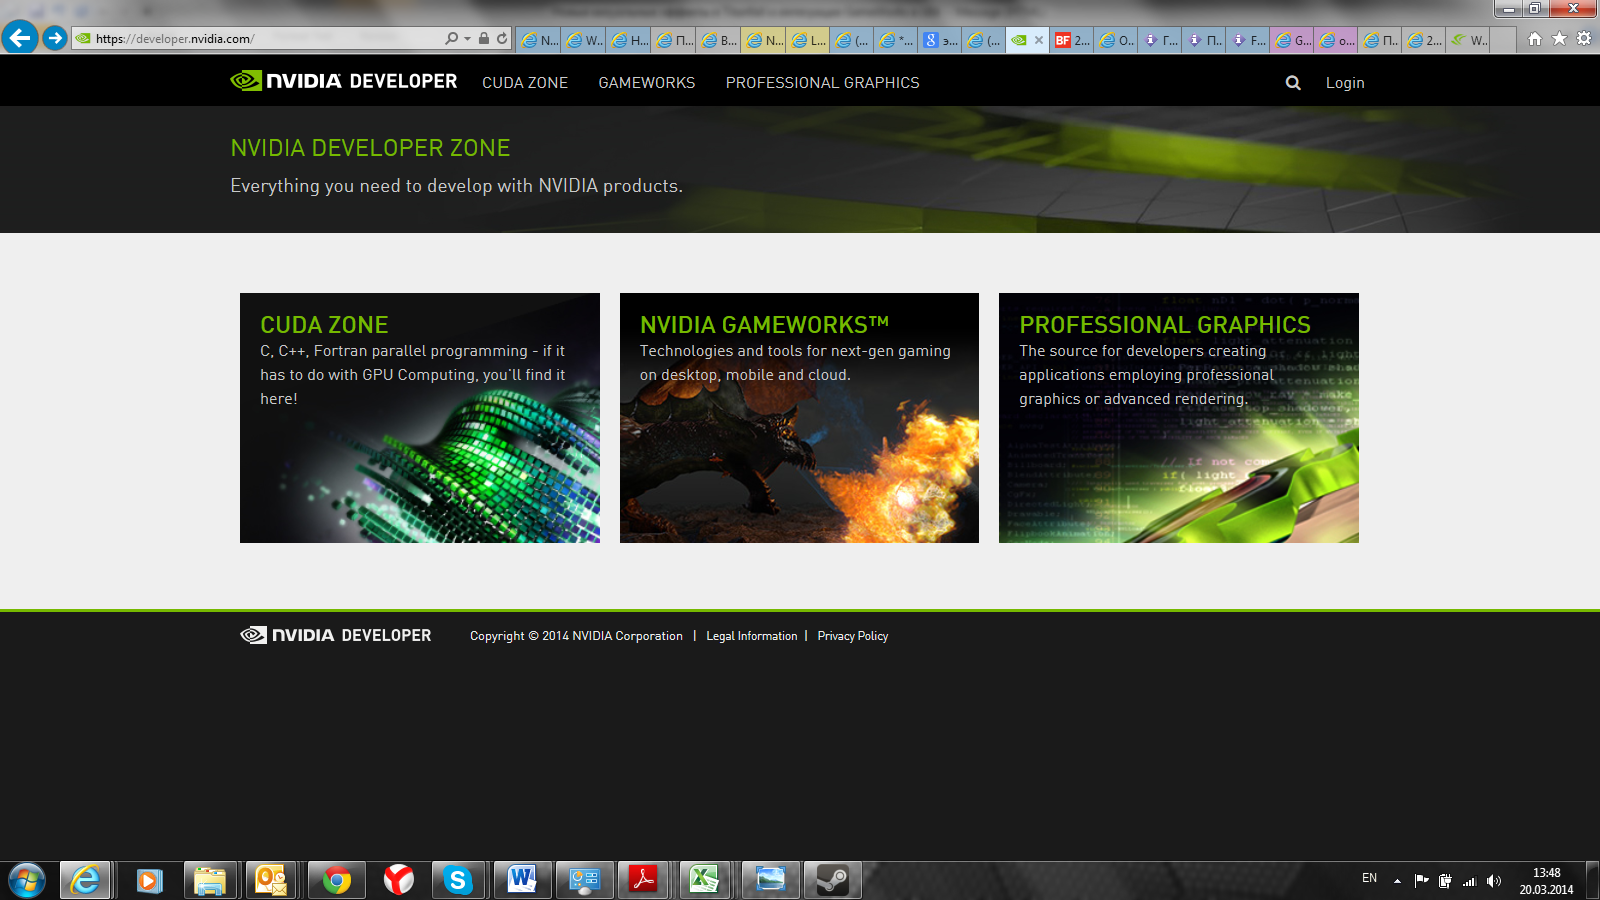
Task: Close the active NVIDIA browser tab
Action: click(x=1039, y=40)
